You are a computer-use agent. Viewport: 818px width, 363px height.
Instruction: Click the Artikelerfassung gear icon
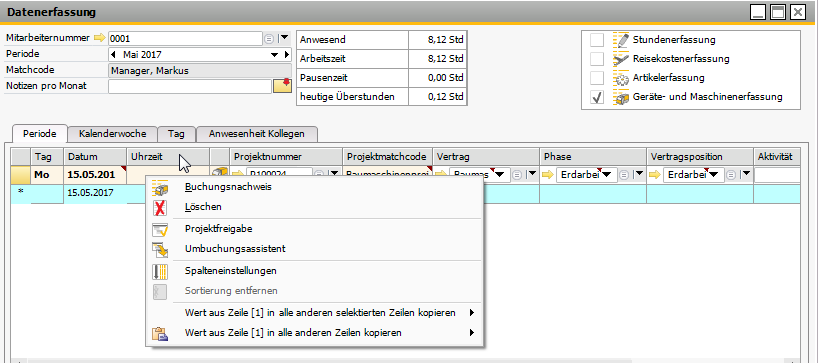(621, 78)
